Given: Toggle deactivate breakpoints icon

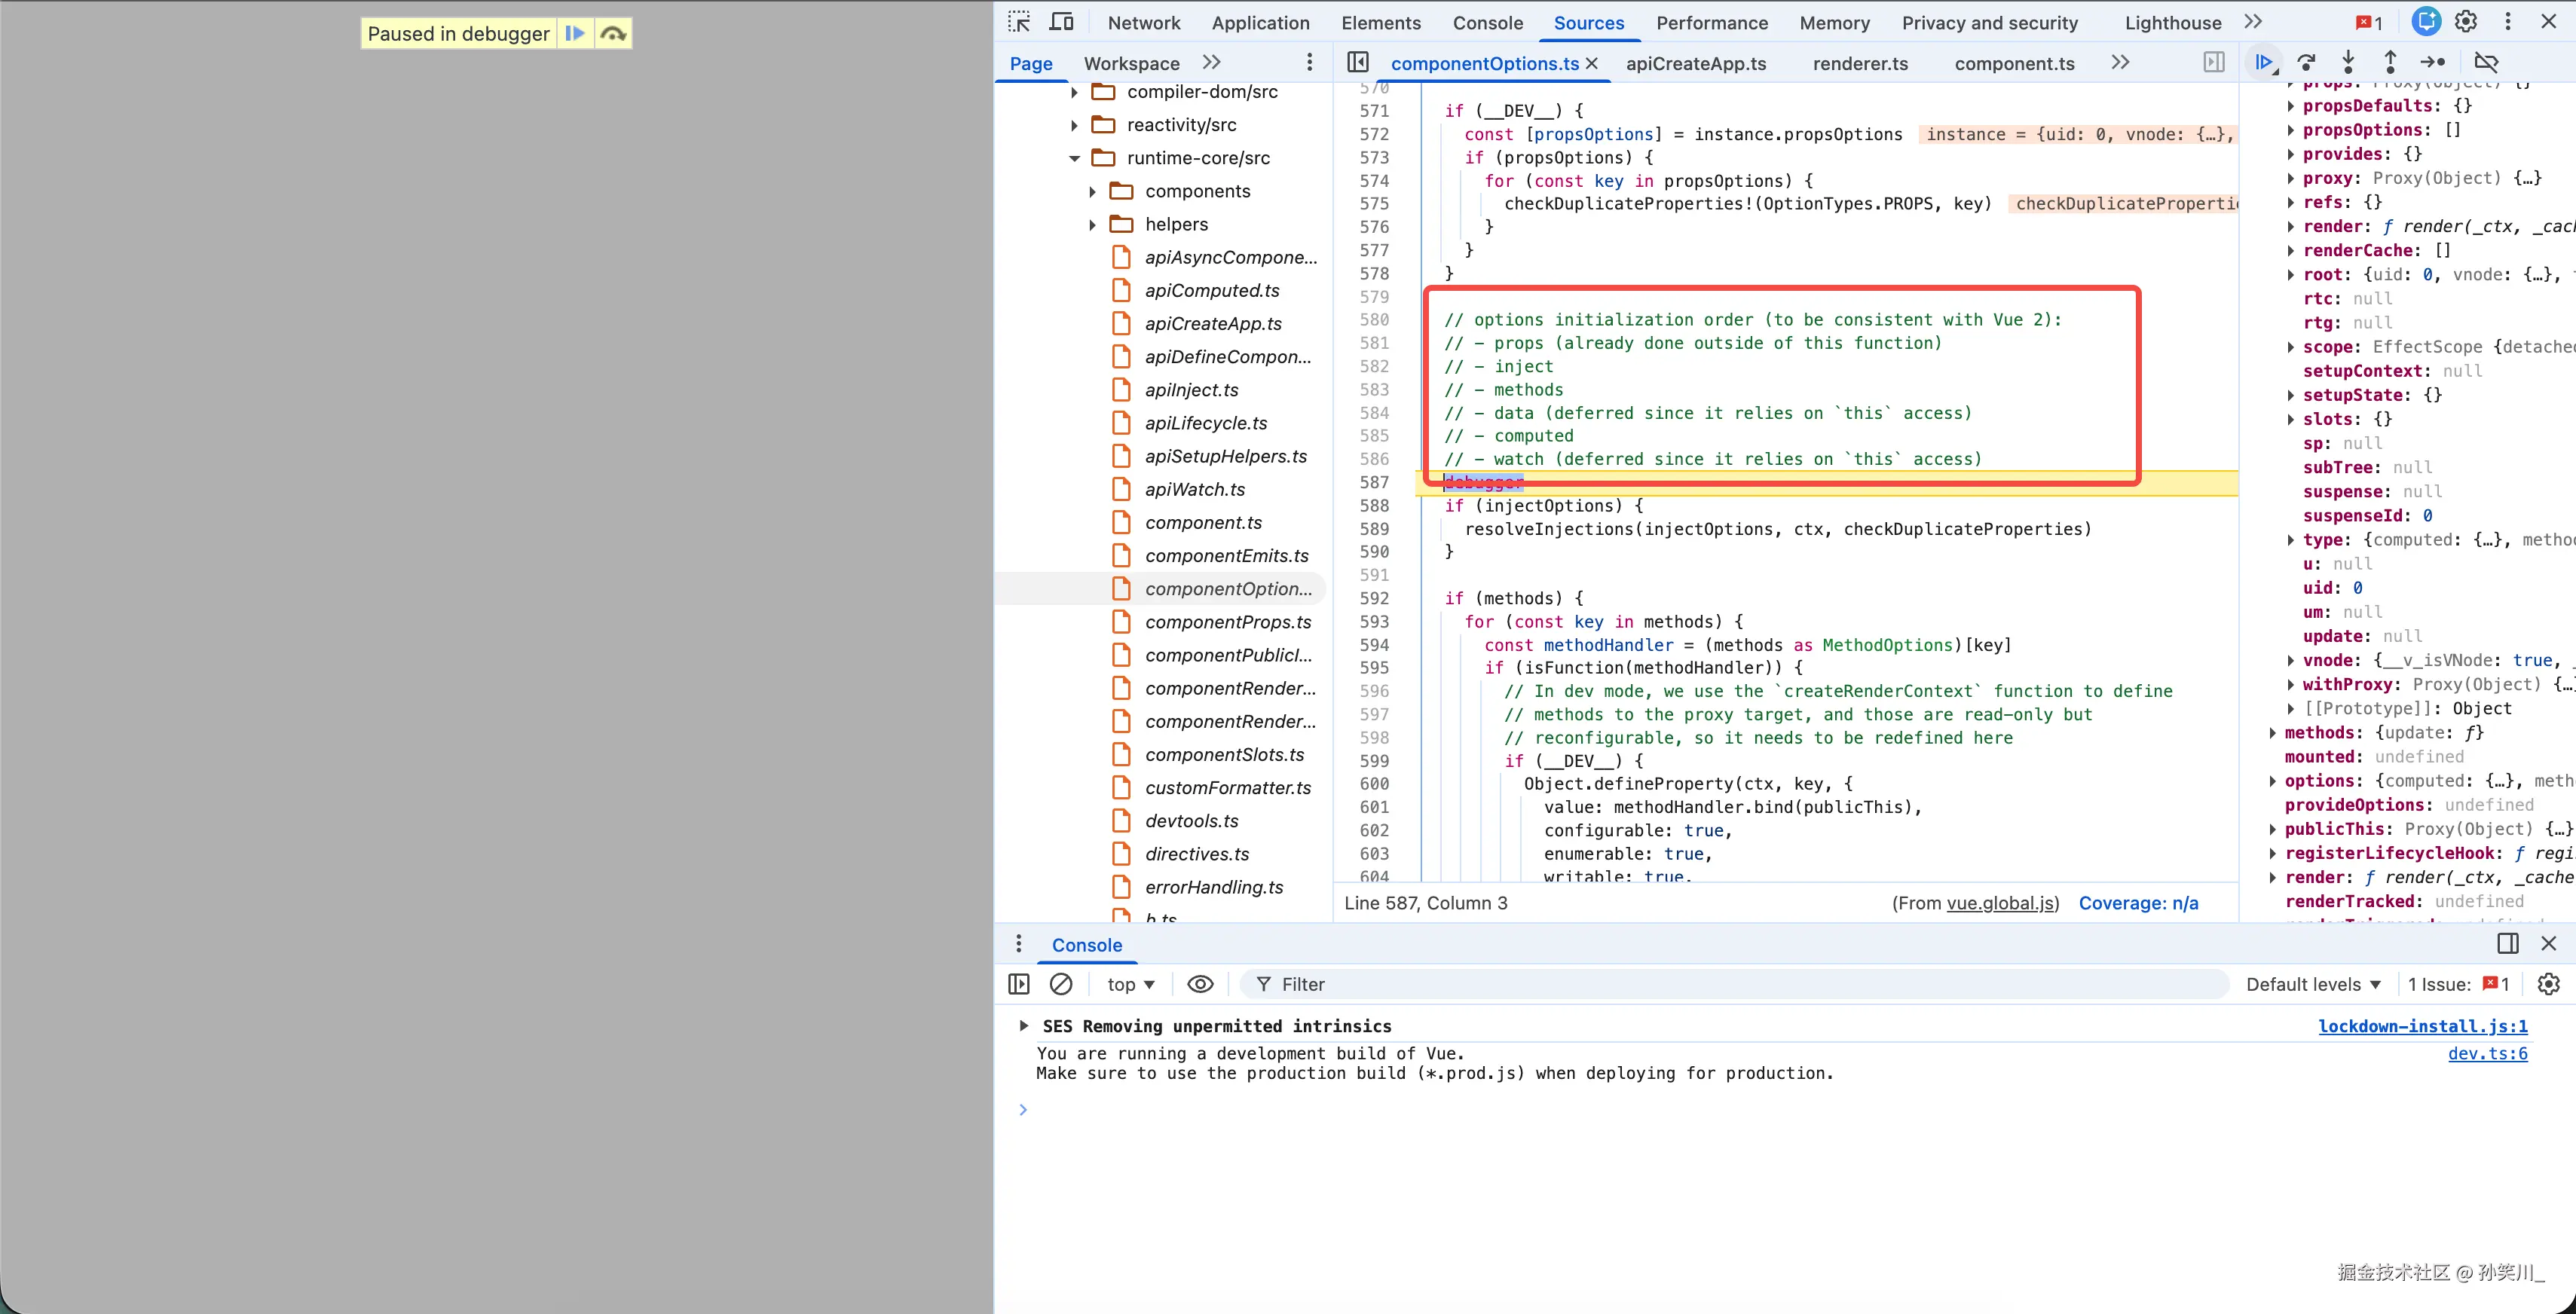Looking at the screenshot, I should click(2486, 62).
